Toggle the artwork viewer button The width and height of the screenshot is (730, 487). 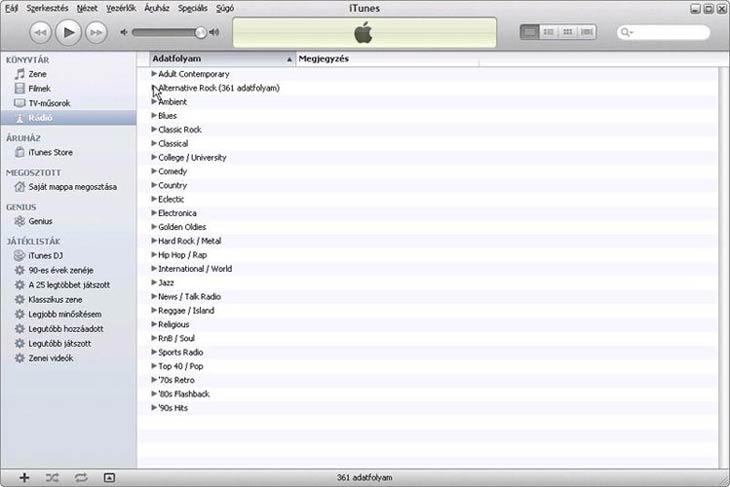[109, 477]
